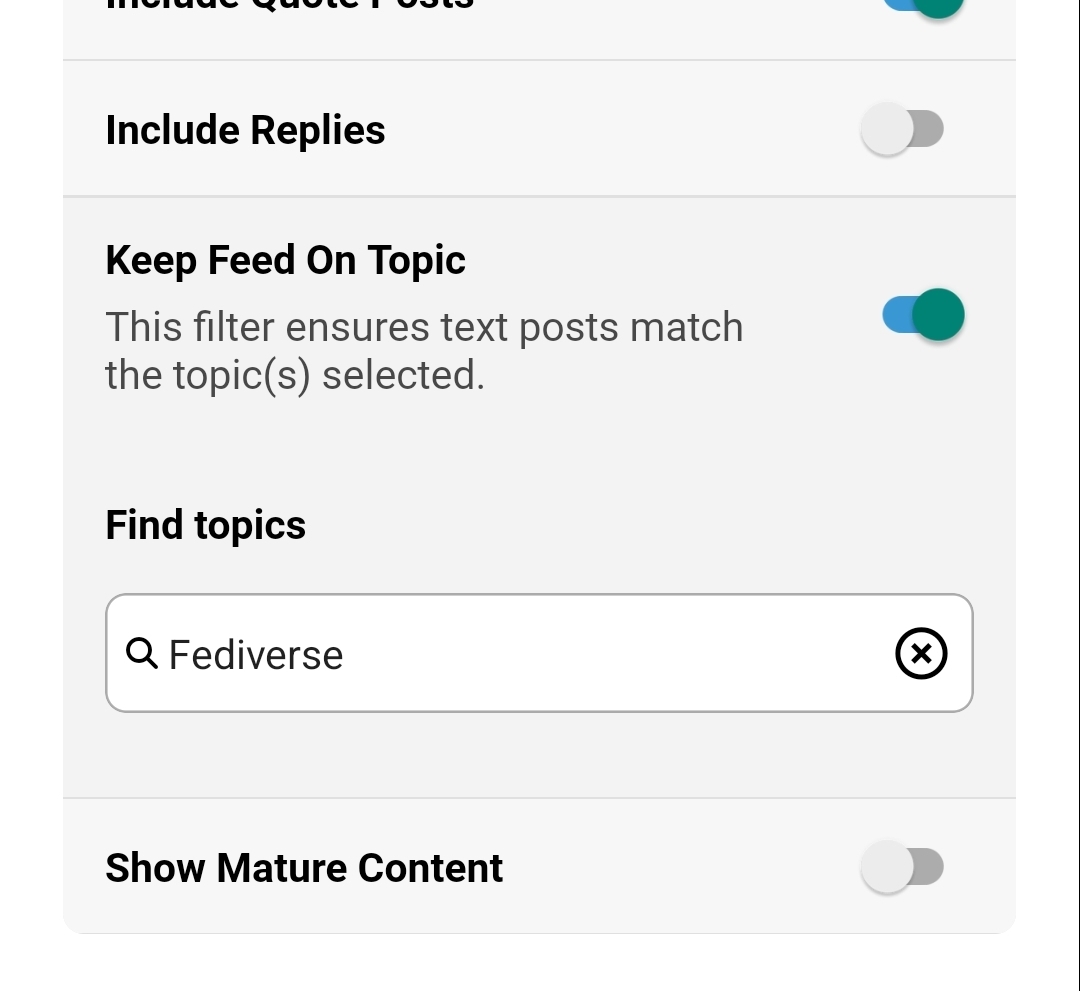Select the Include Replies label
Viewport: 1080px width, 991px height.
pos(245,130)
